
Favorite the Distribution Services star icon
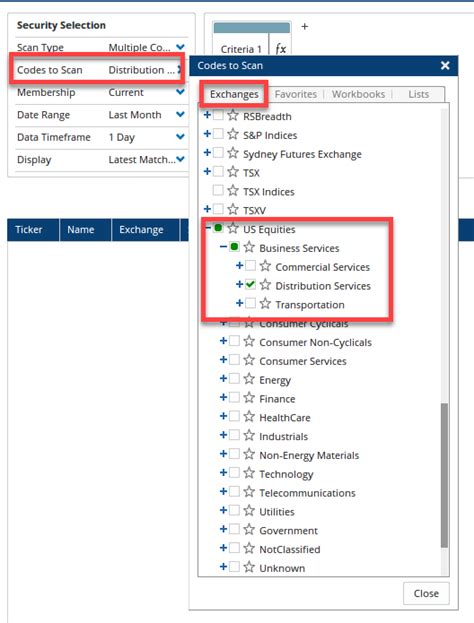(x=265, y=285)
